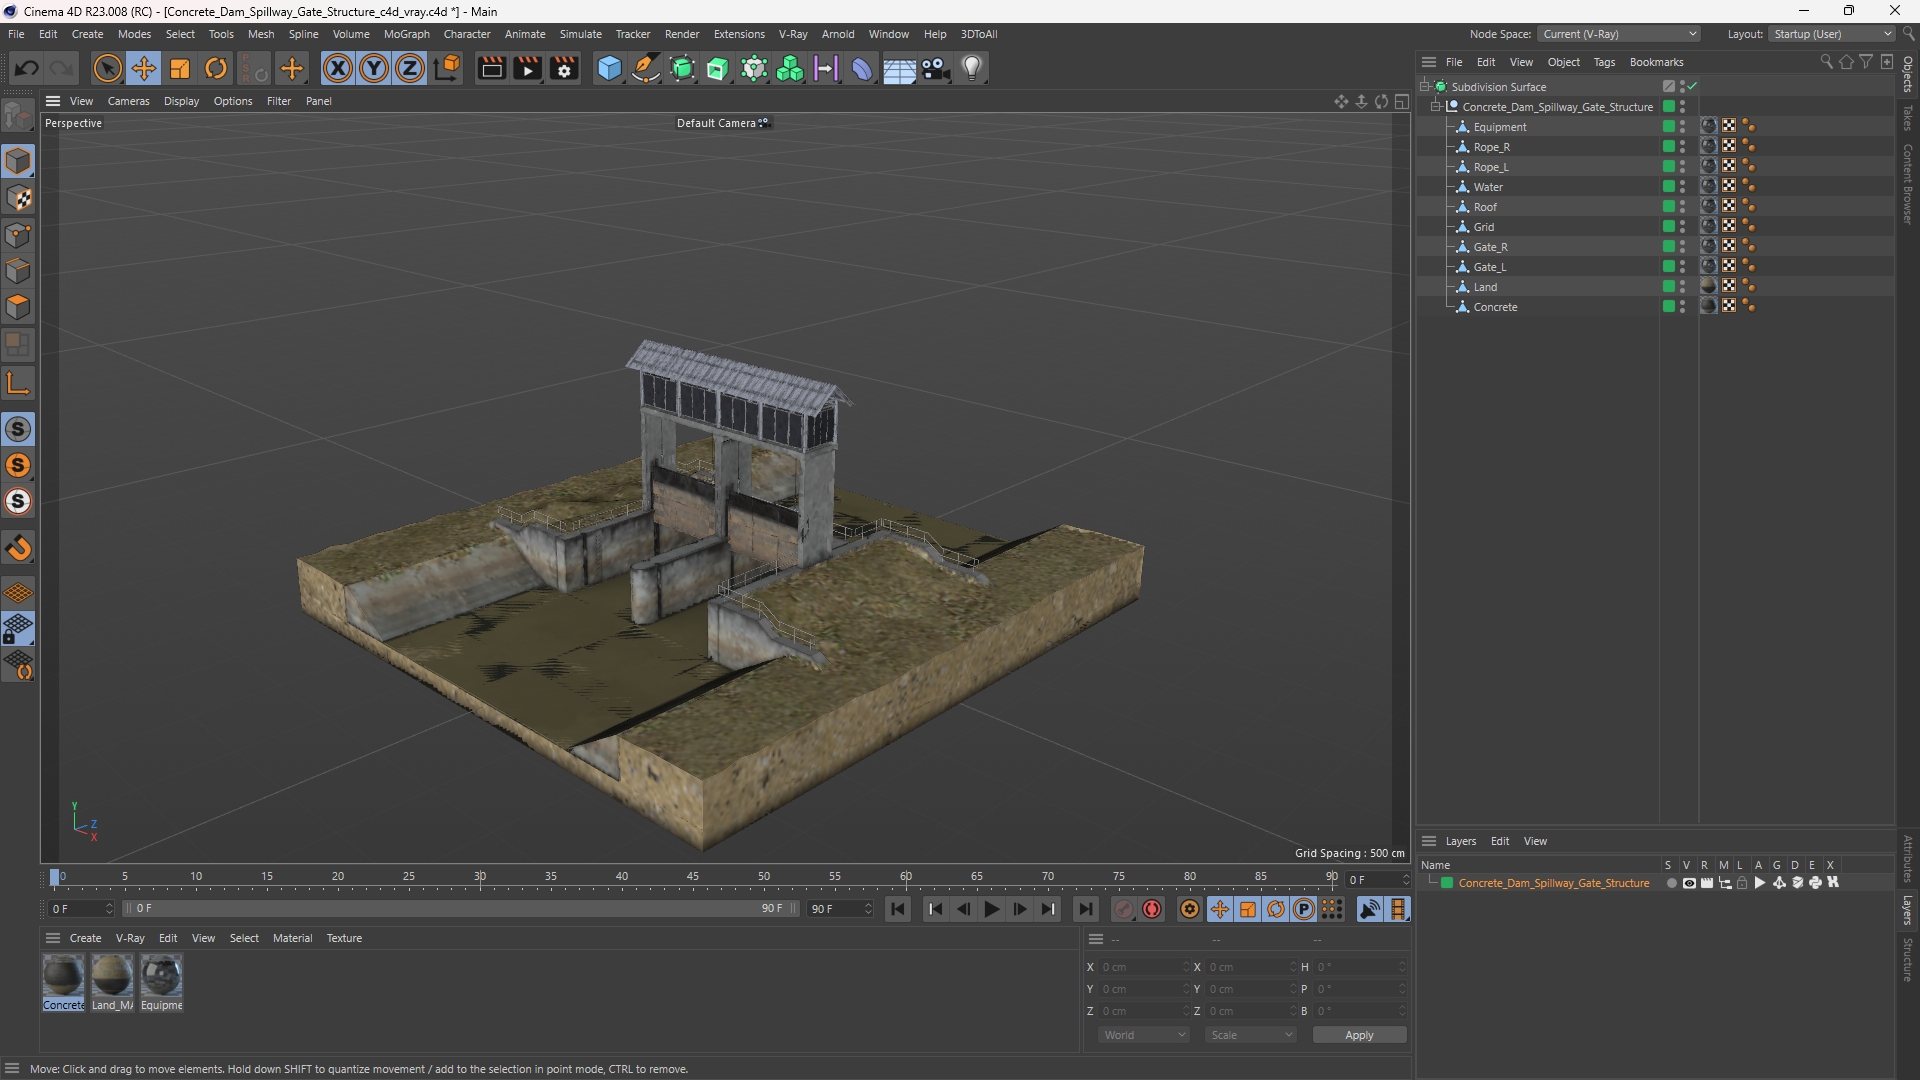The width and height of the screenshot is (1920, 1080).
Task: Click the Floor grid object icon
Action: coord(899,69)
